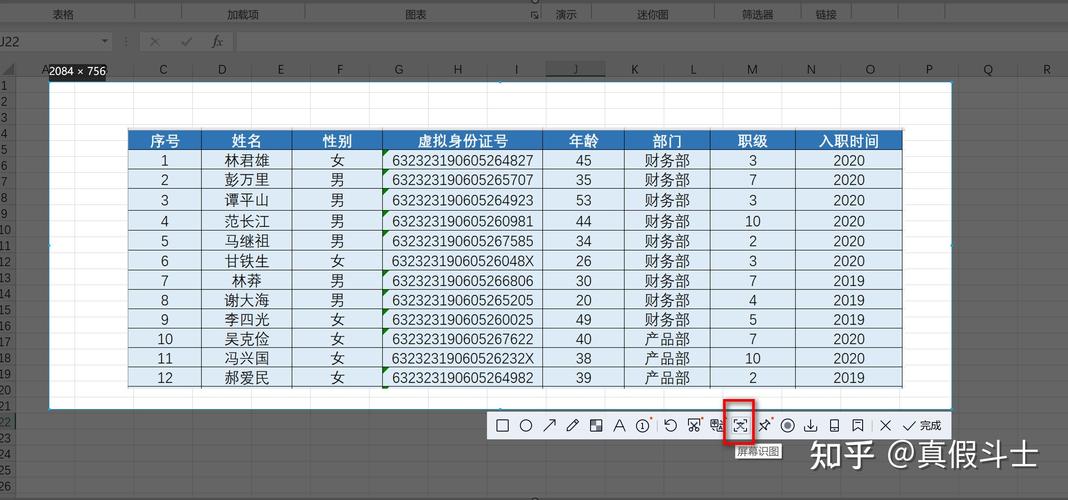Click the name cell 吴克俭
The width and height of the screenshot is (1068, 500).
pos(247,339)
